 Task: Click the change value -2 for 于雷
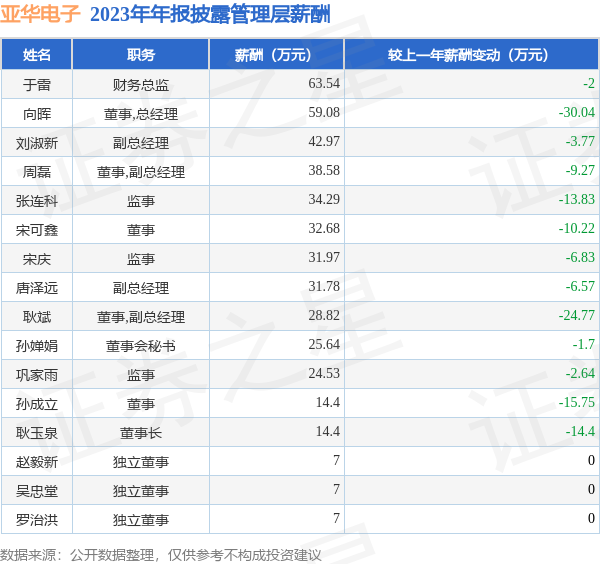point(589,83)
